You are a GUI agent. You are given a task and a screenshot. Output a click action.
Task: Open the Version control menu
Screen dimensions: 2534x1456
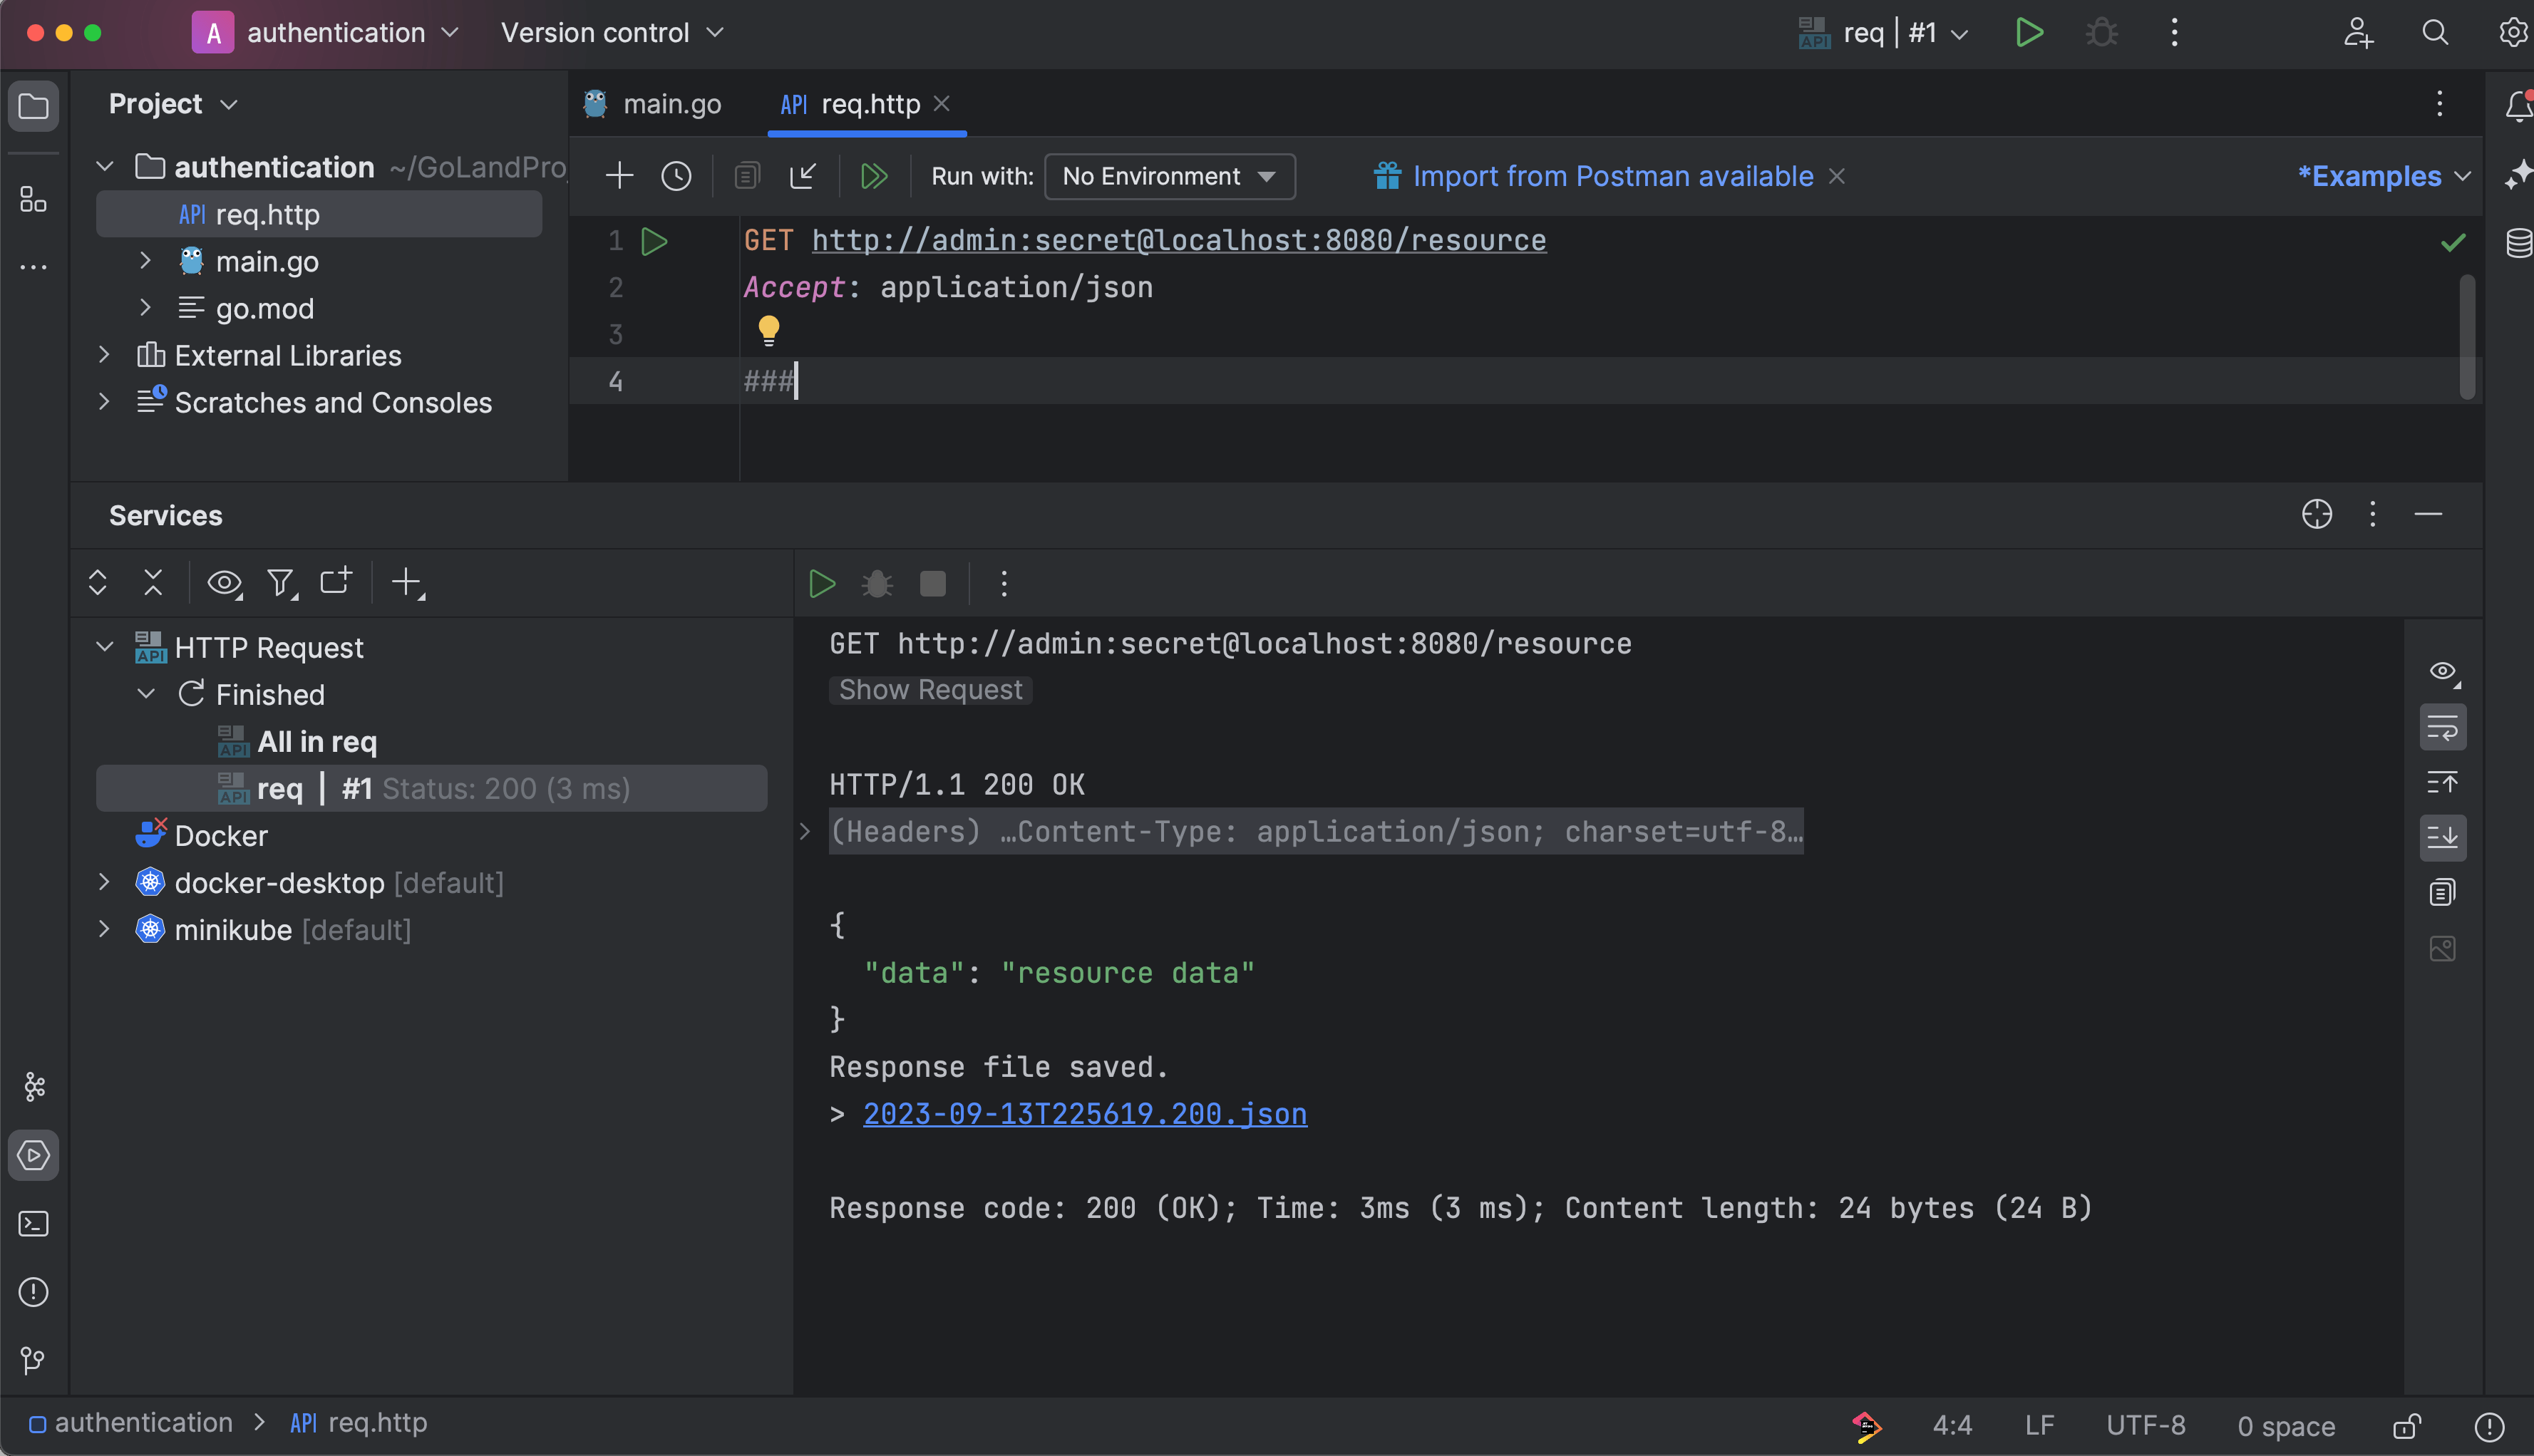click(612, 33)
